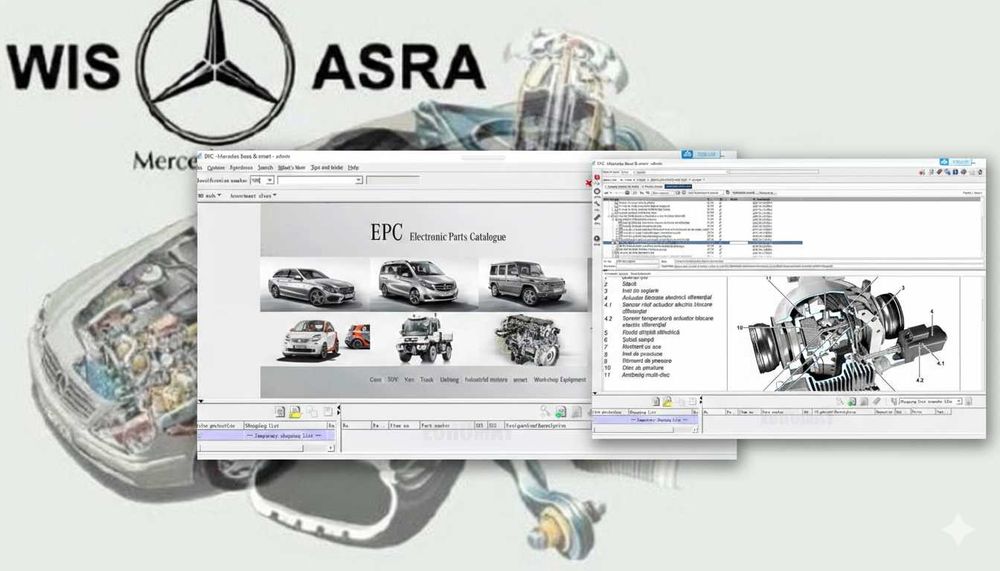Expand the wide identification number combo box arrow
The height and width of the screenshot is (571, 1000).
click(x=358, y=181)
